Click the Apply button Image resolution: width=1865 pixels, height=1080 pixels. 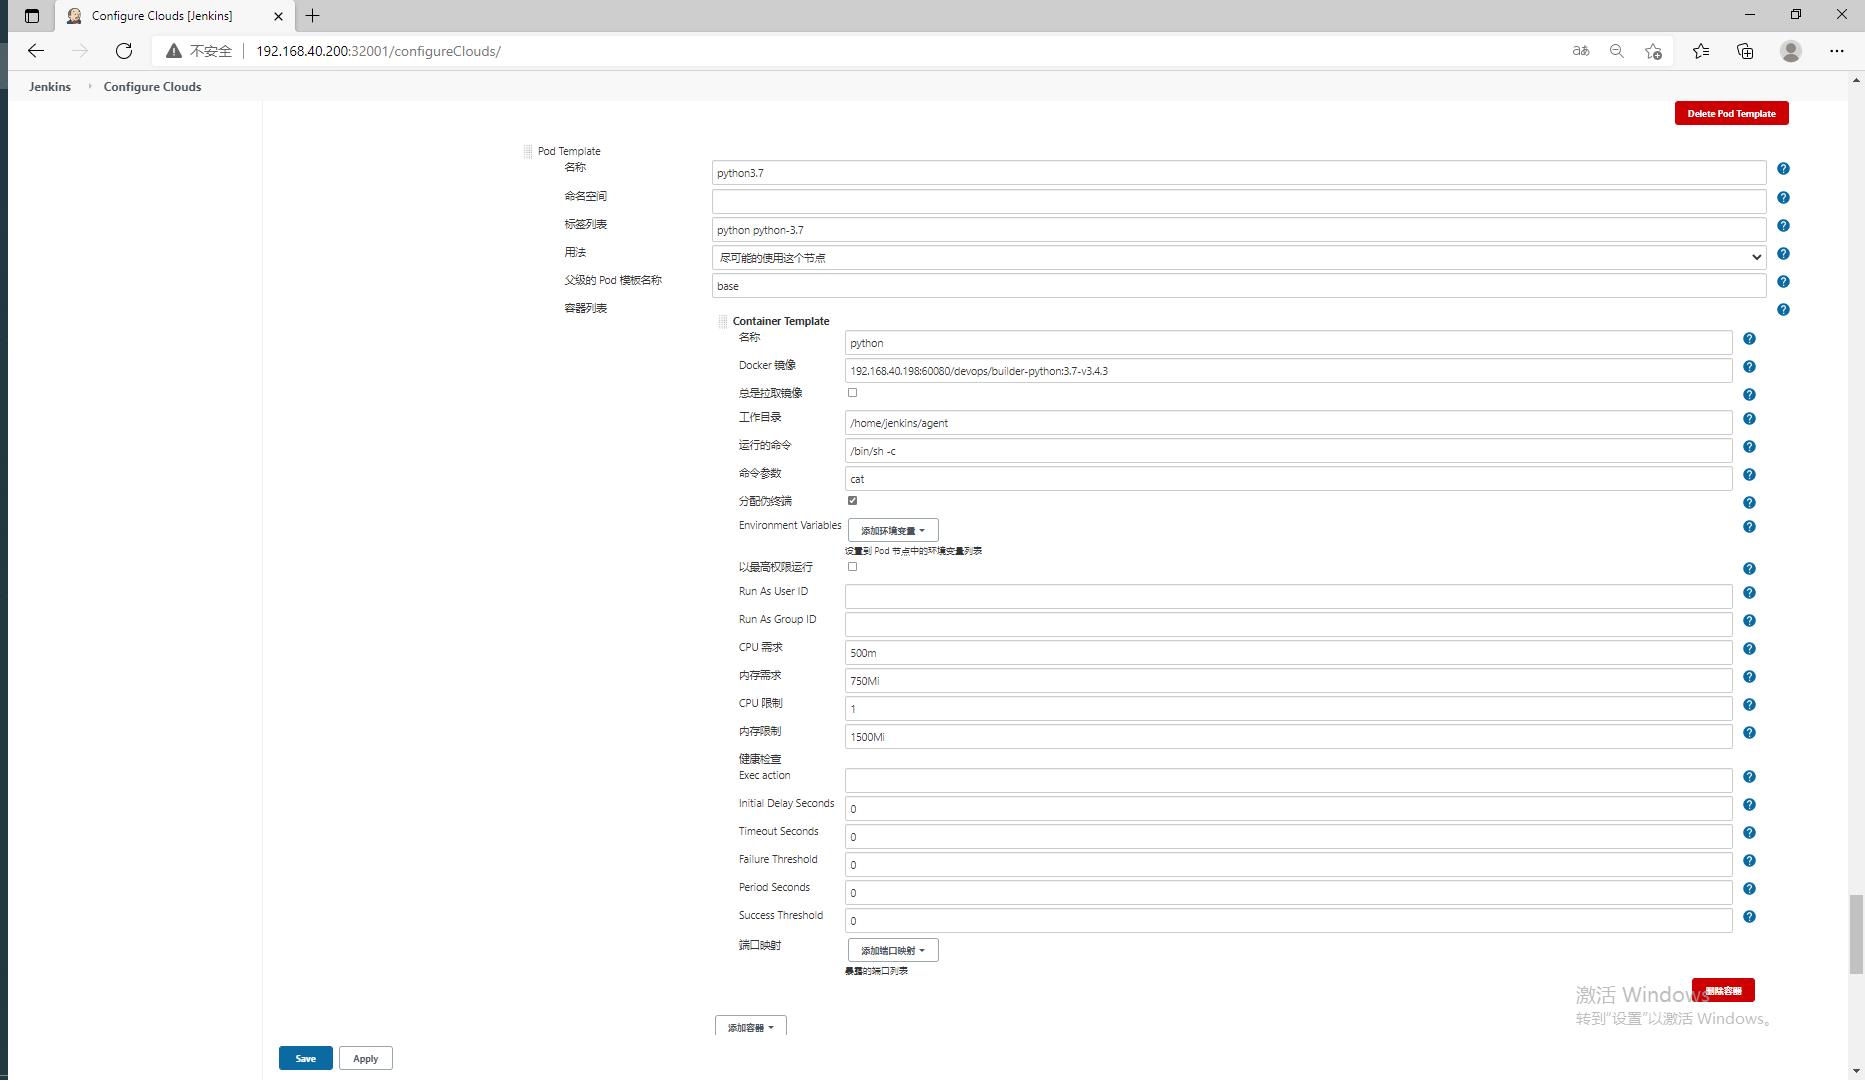coord(365,1059)
